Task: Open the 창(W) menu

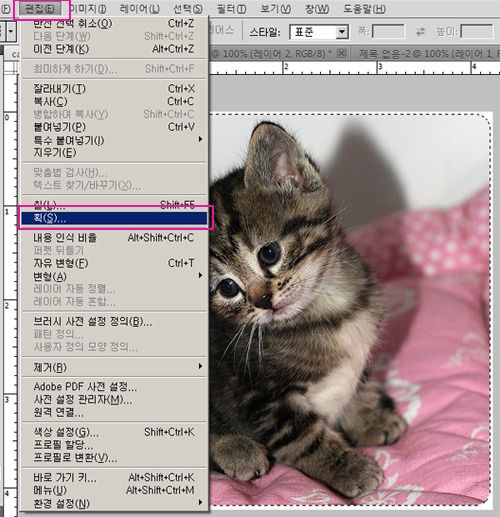Action: pos(317,9)
